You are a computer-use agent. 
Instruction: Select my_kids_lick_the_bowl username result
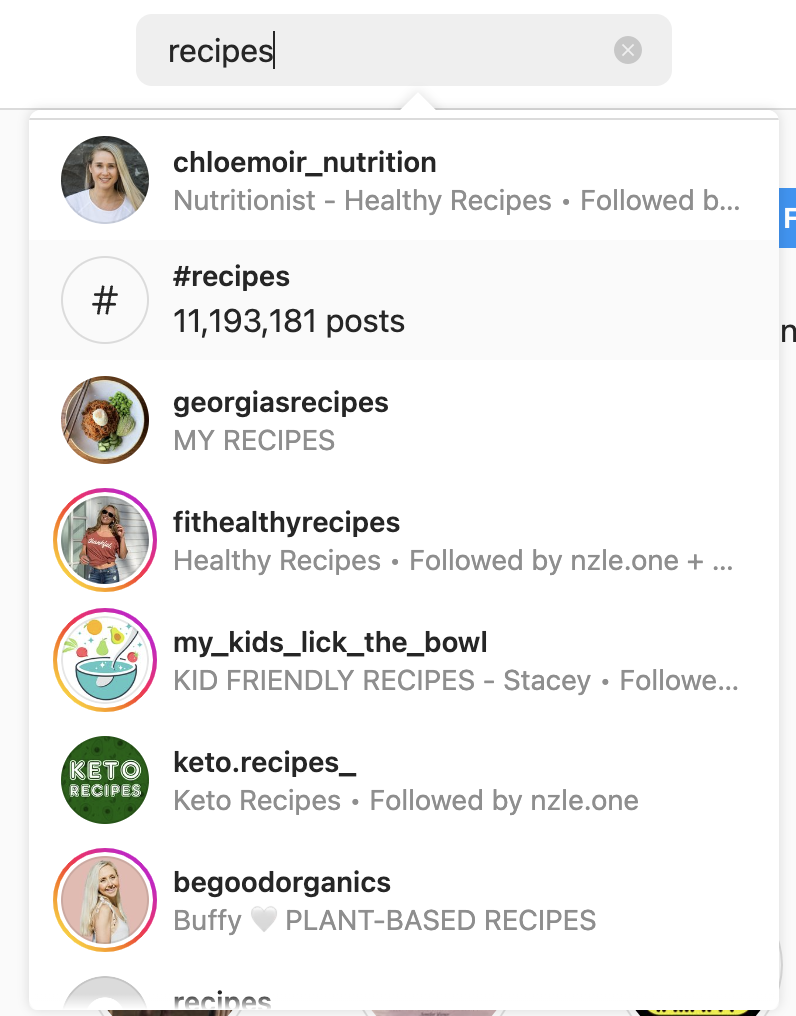pyautogui.click(x=330, y=642)
